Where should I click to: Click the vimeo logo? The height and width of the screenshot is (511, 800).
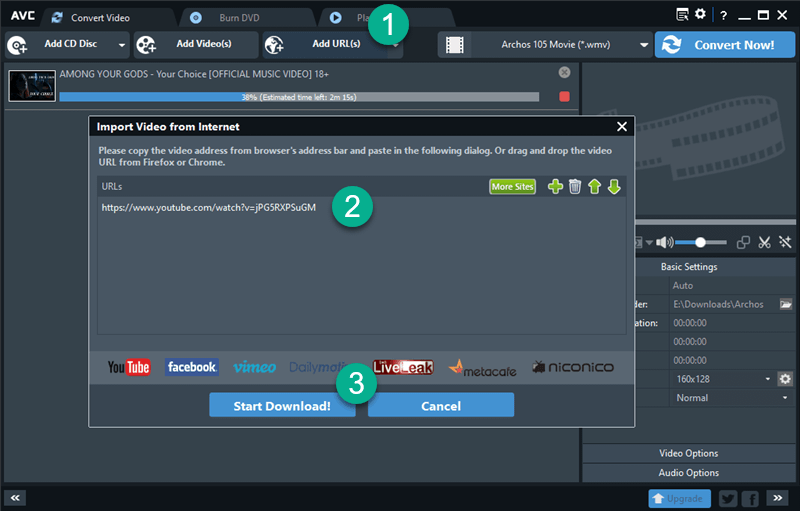255,367
